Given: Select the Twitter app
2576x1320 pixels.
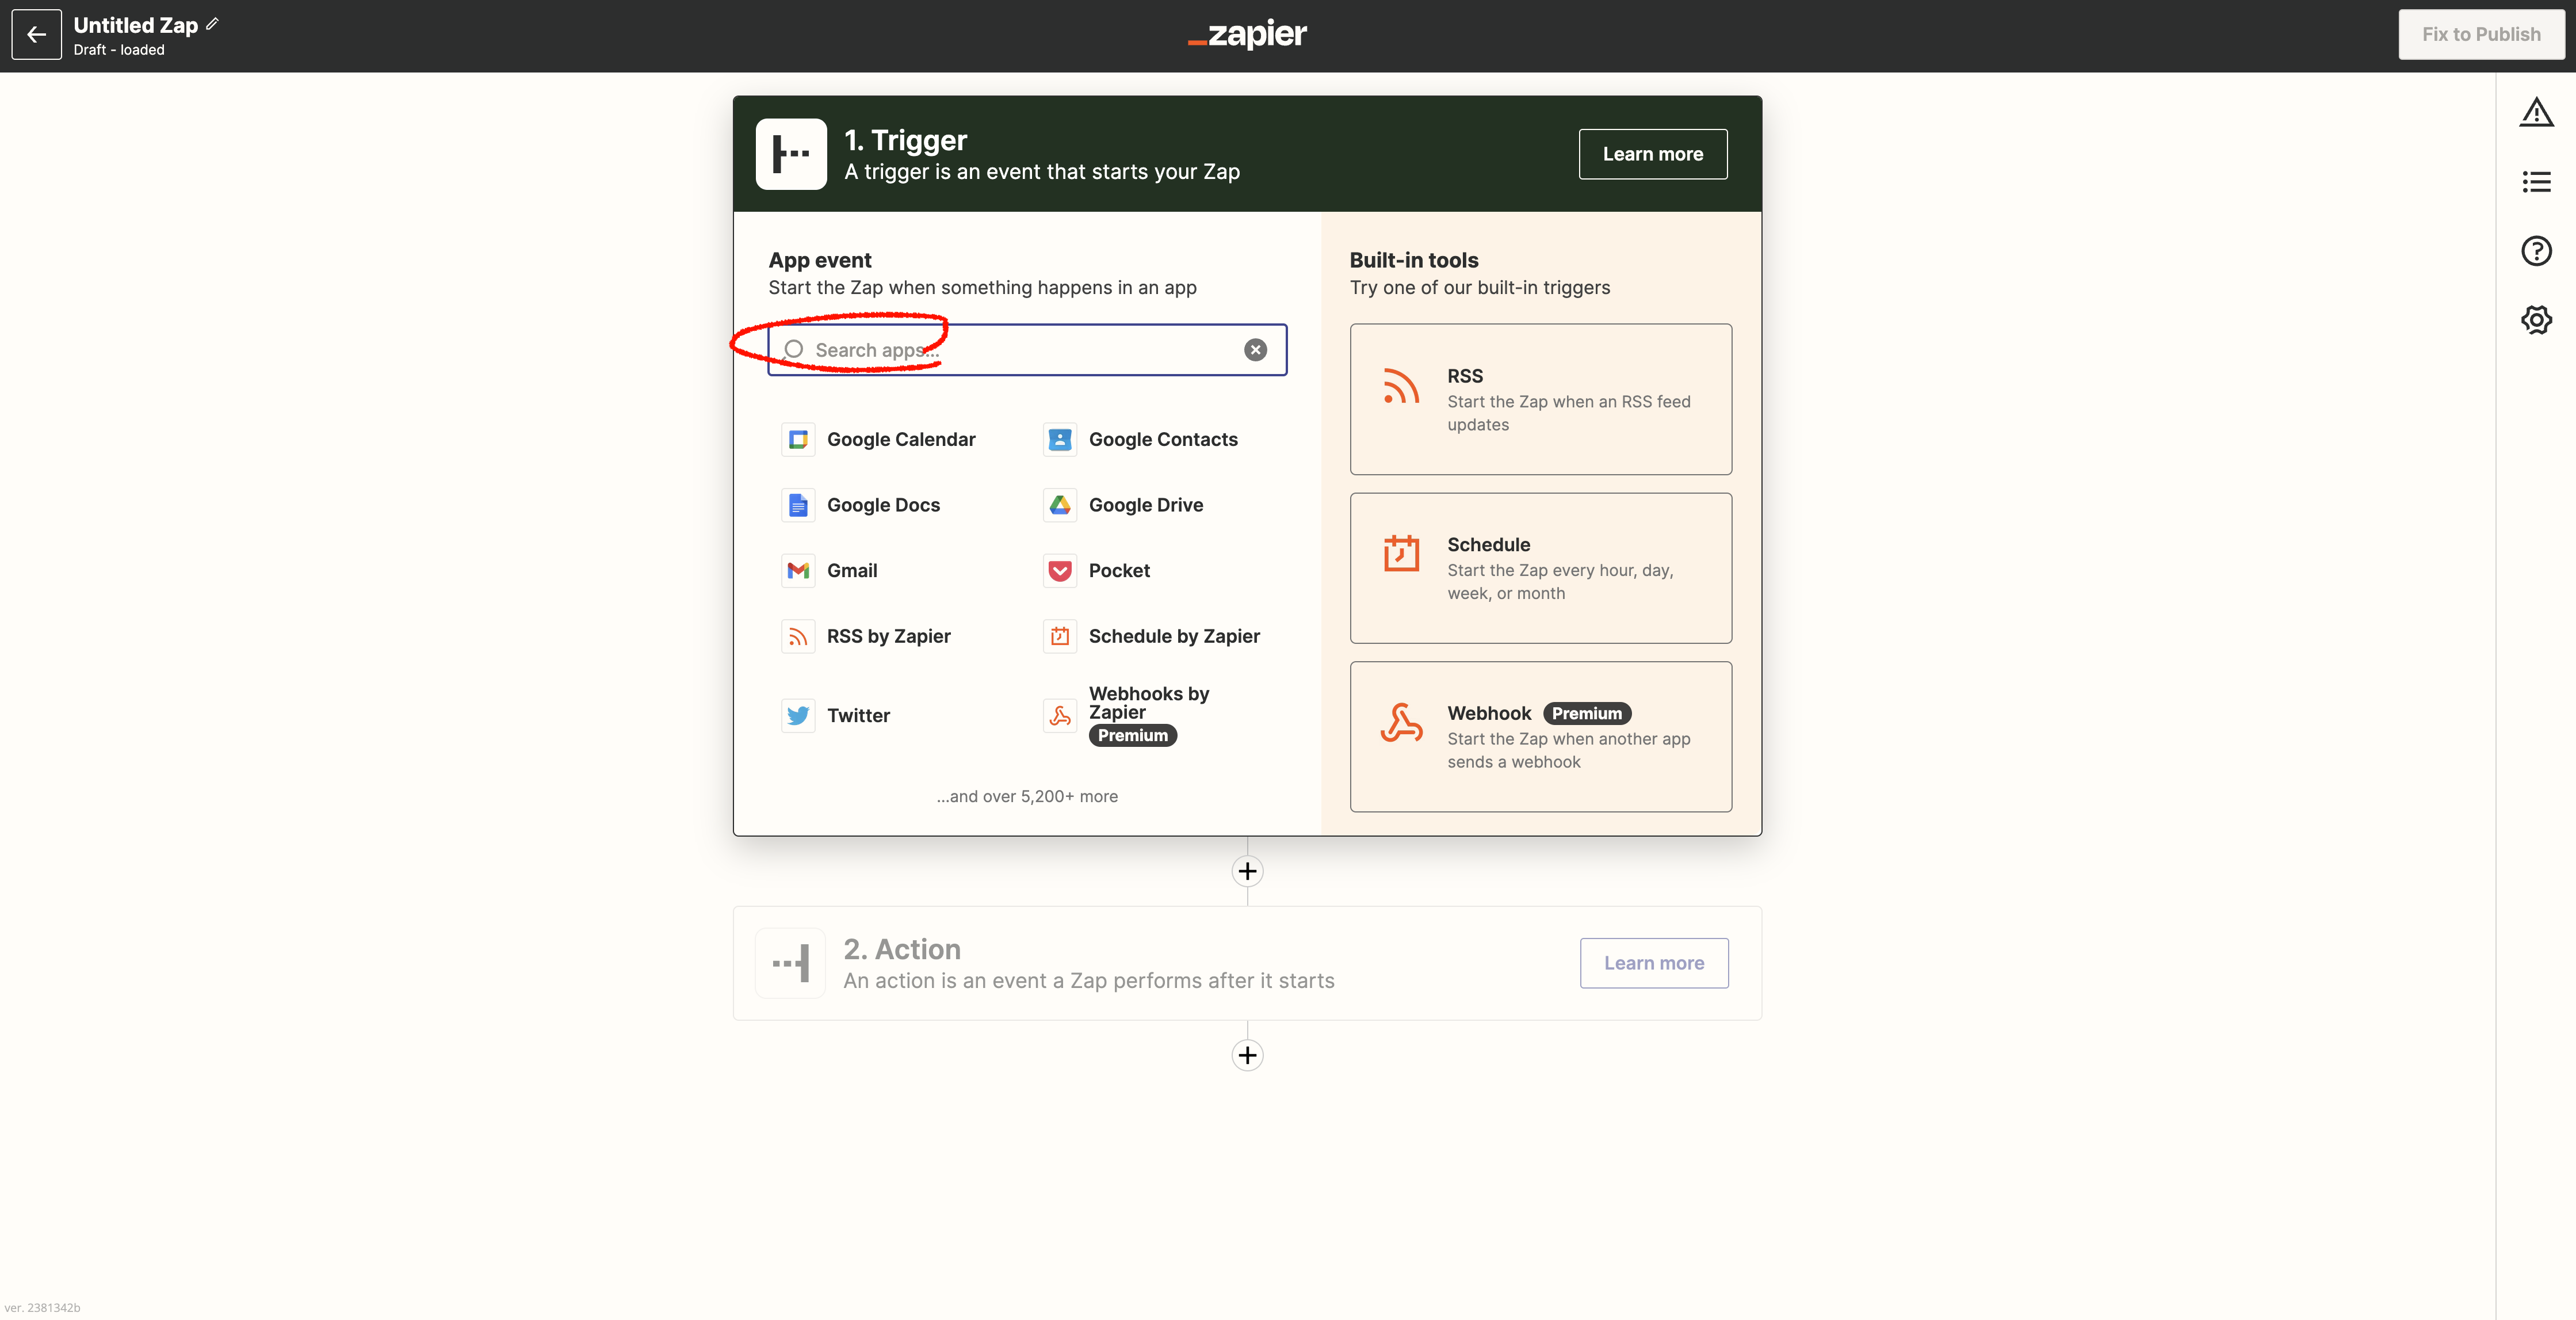Looking at the screenshot, I should [836, 715].
